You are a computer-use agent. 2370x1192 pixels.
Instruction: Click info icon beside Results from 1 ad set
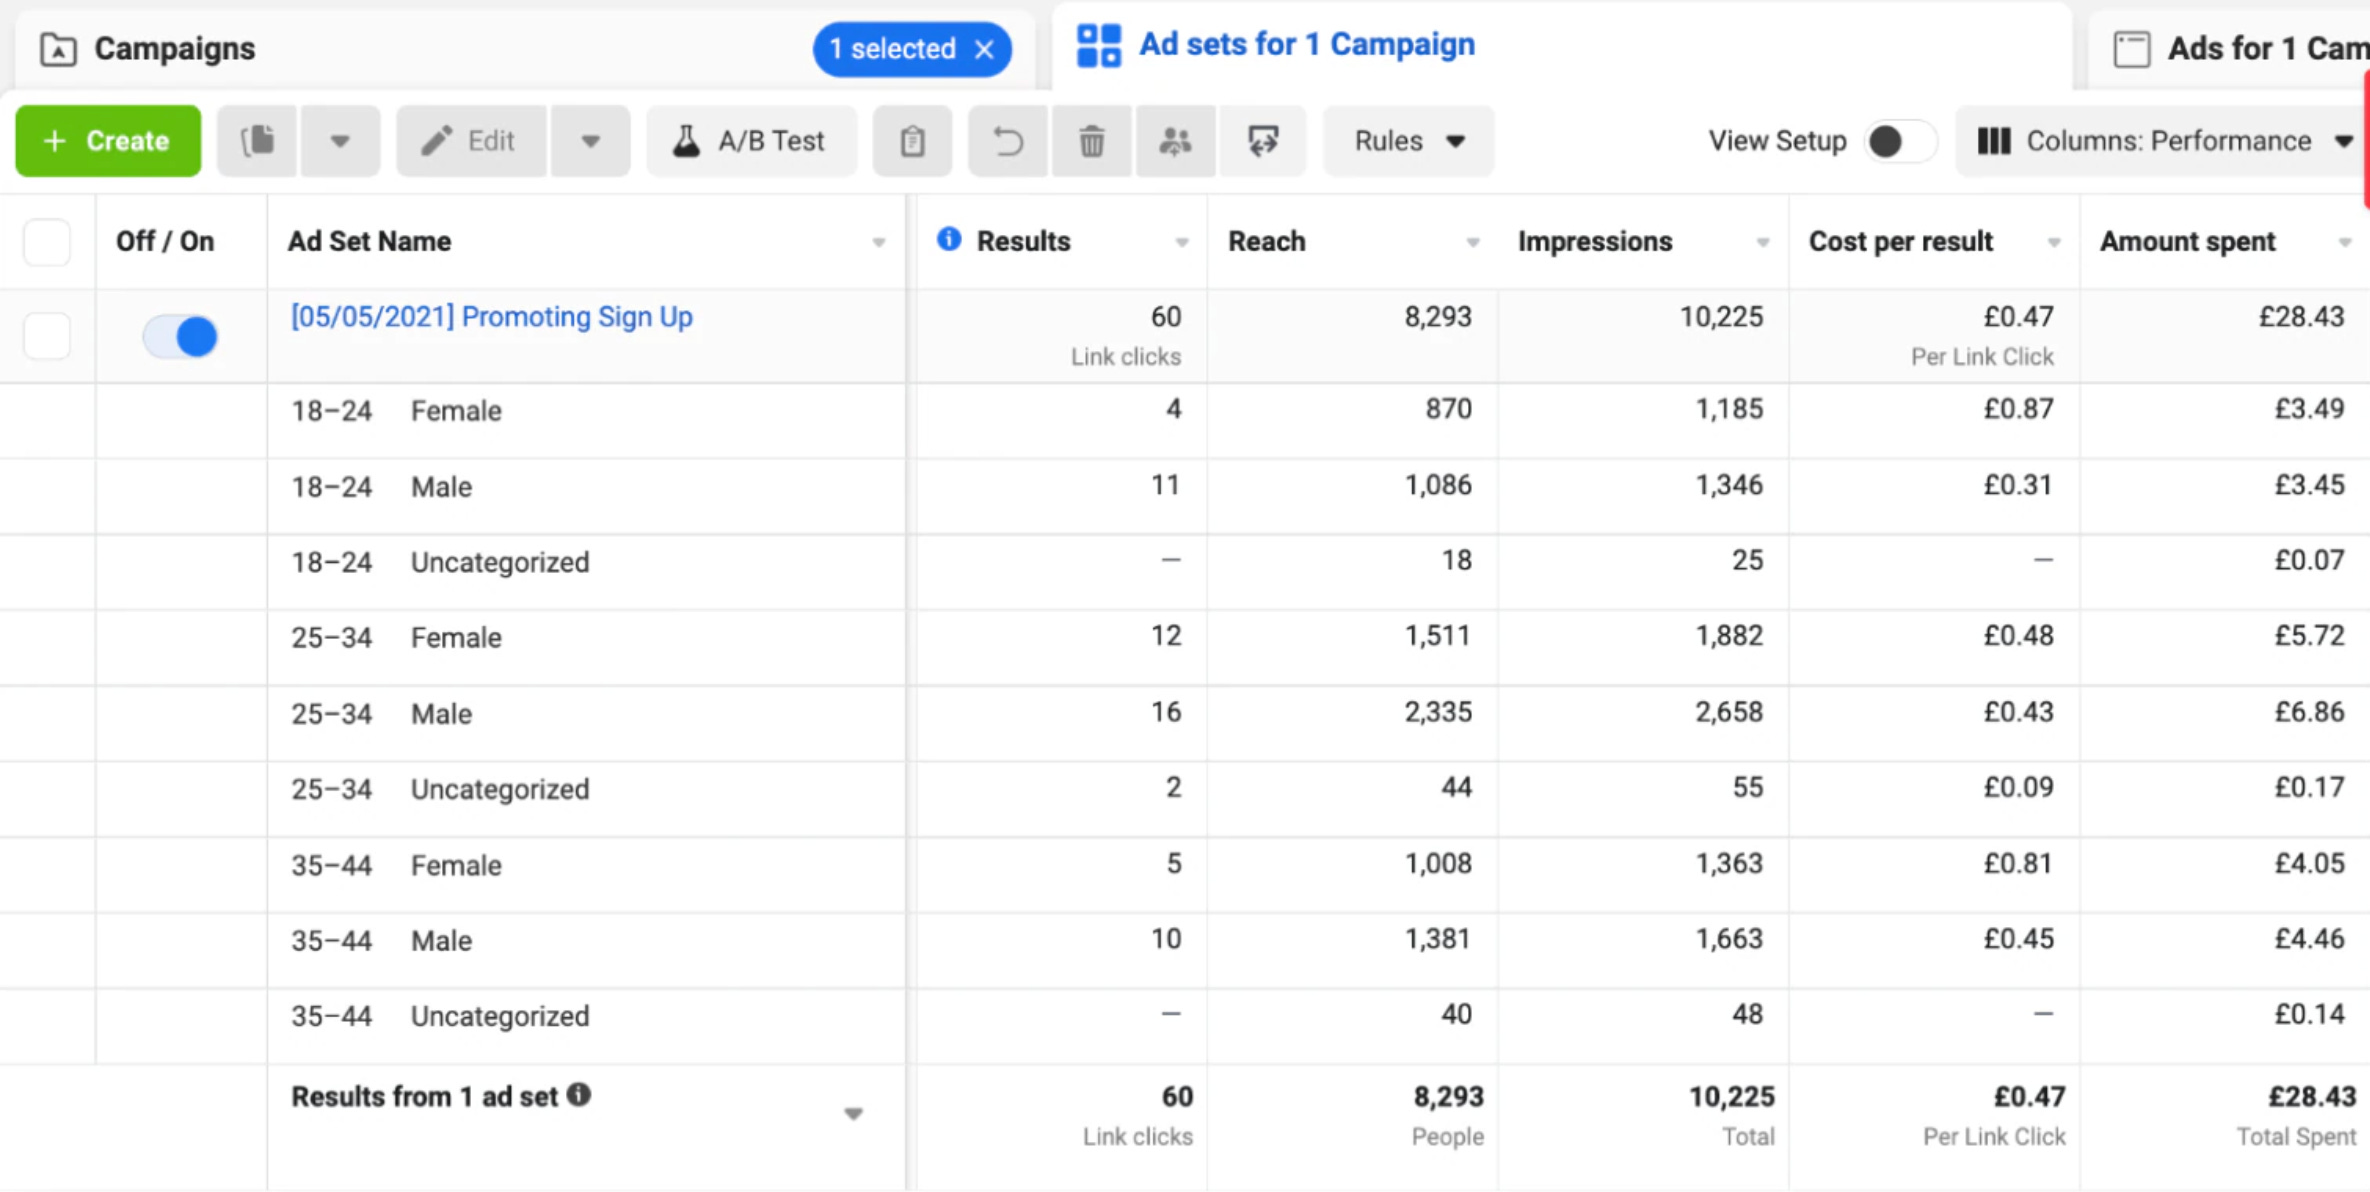[x=579, y=1095]
